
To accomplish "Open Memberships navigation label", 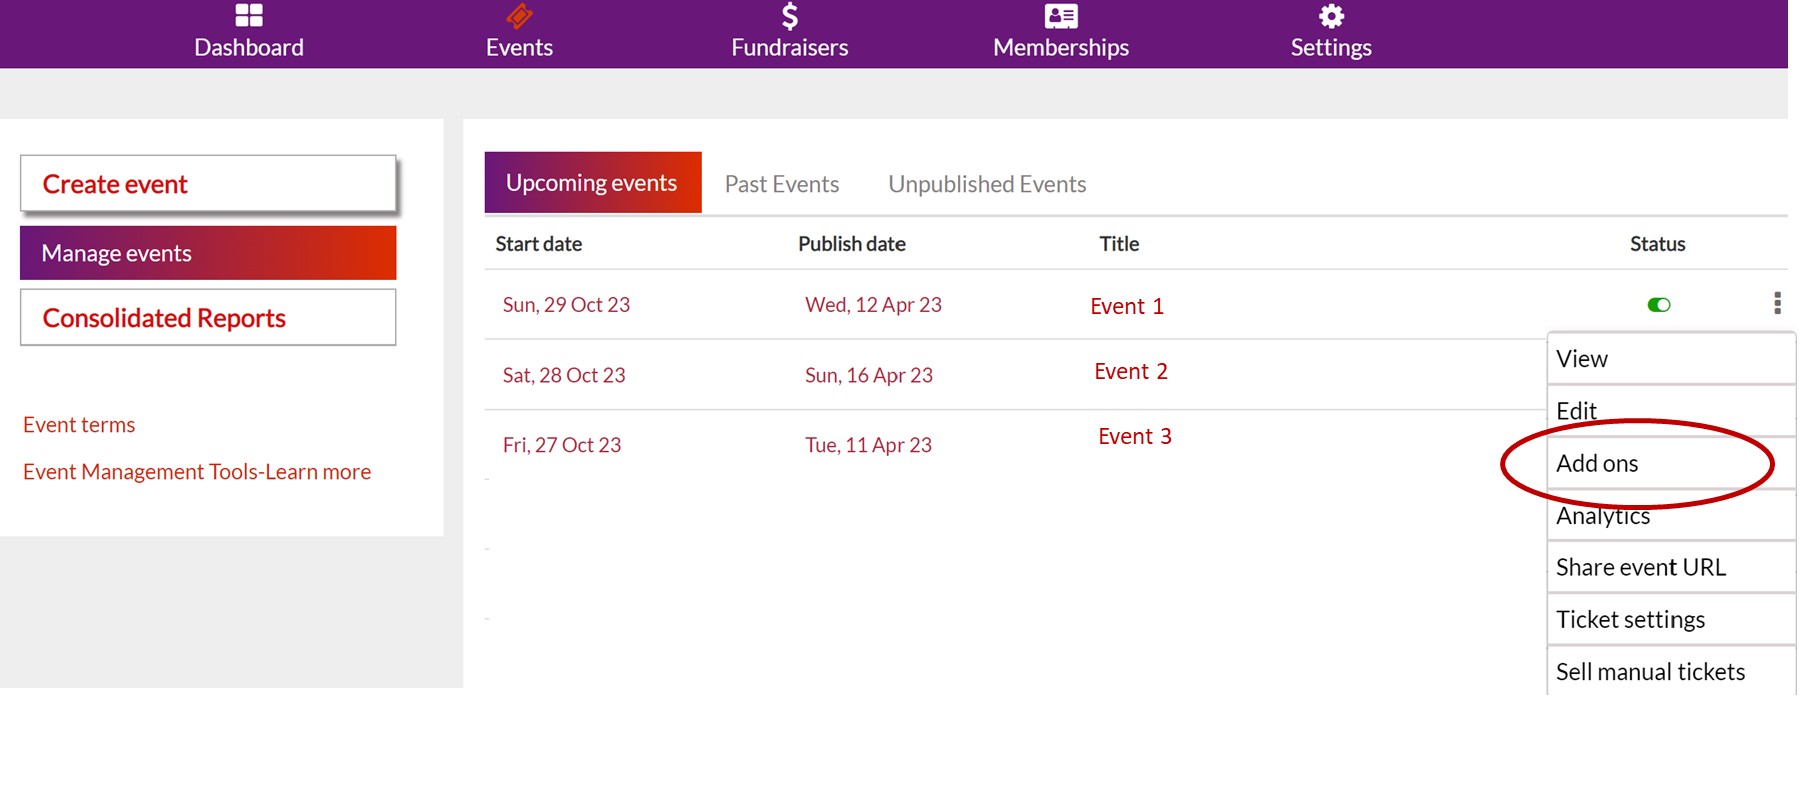I will click(1061, 47).
